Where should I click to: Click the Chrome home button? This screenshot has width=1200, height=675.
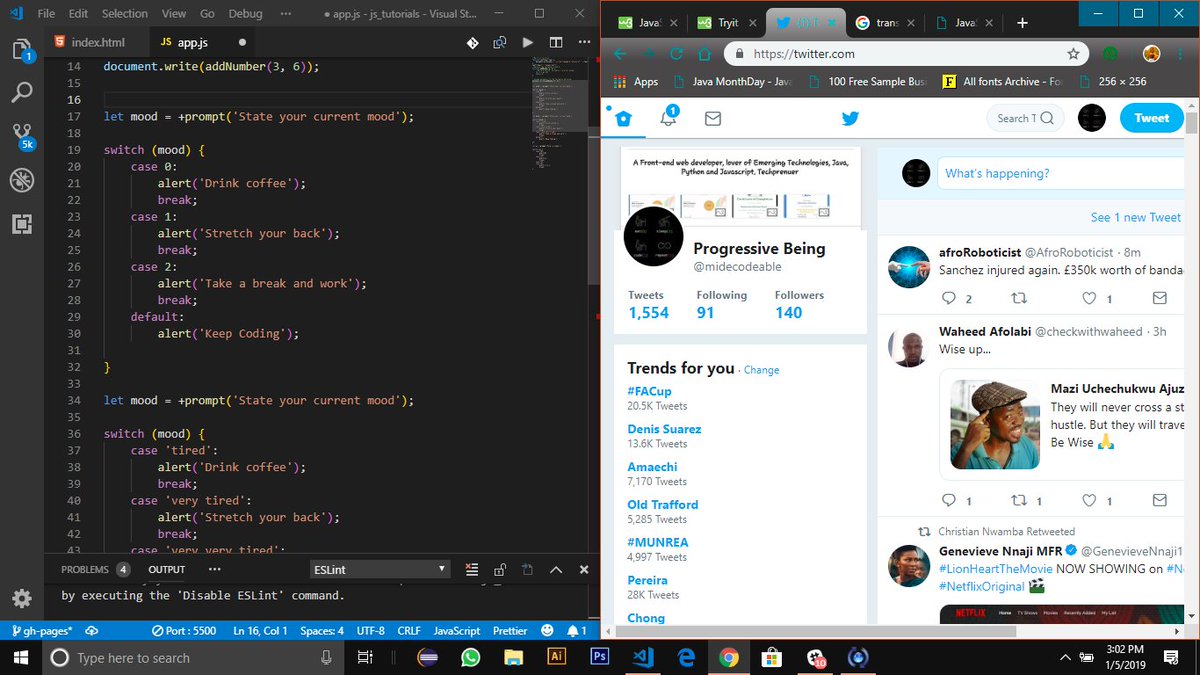coord(704,54)
